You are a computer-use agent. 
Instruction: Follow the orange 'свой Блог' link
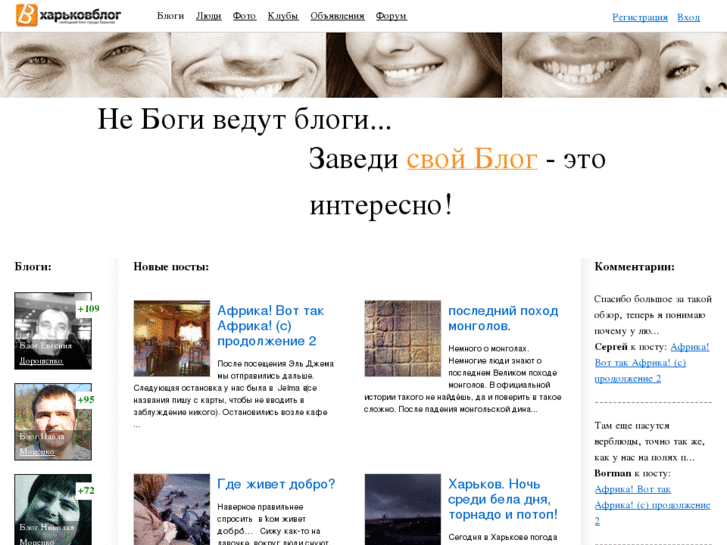[472, 159]
